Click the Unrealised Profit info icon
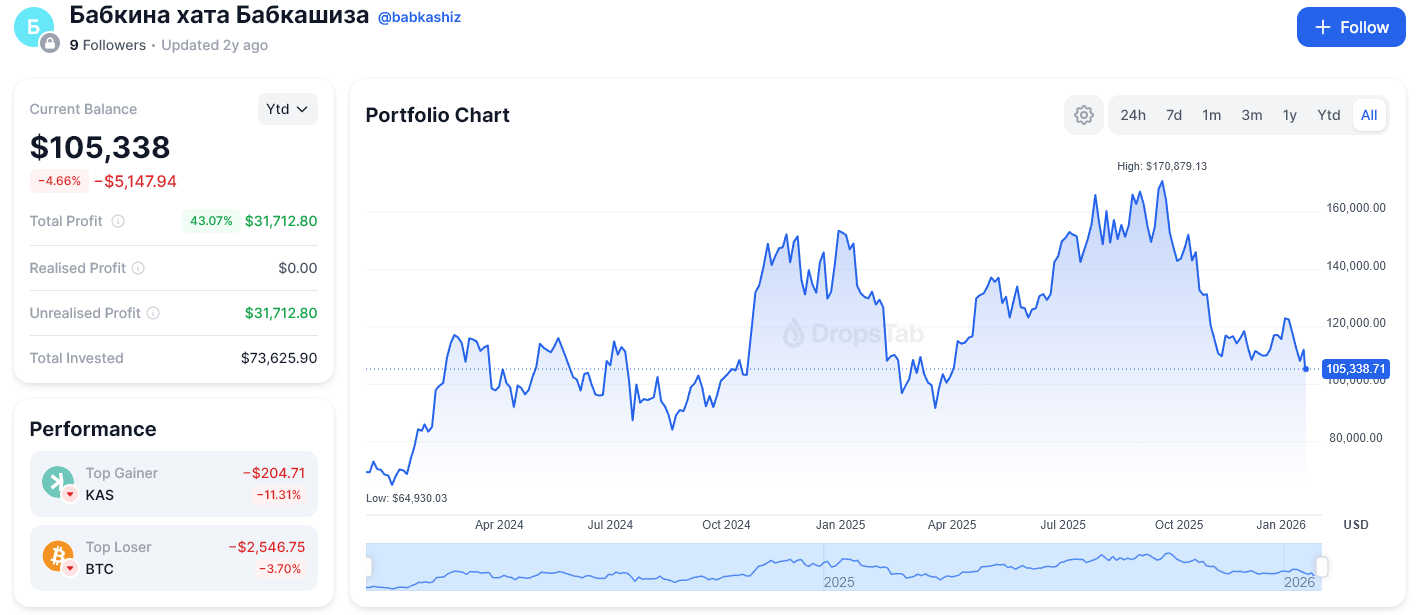Viewport: 1418px width, 615px height. 153,313
